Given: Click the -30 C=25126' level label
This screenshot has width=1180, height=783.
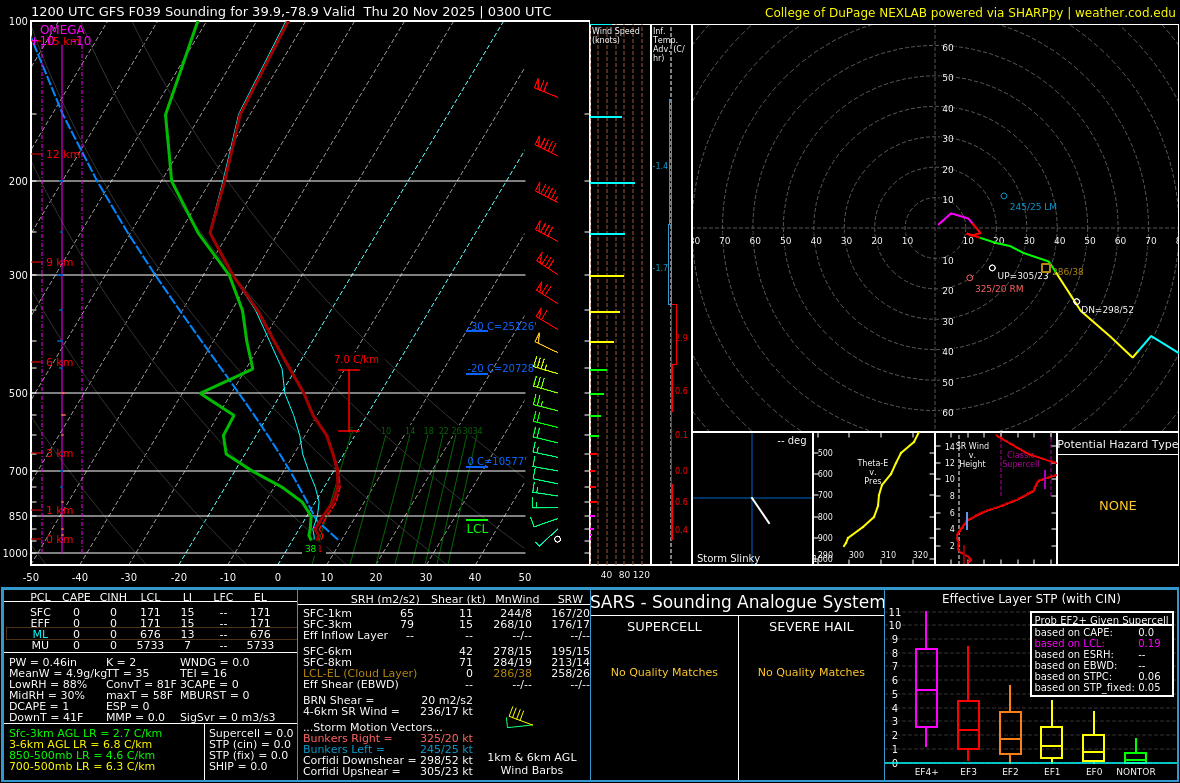Looking at the screenshot, I should tap(502, 326).
